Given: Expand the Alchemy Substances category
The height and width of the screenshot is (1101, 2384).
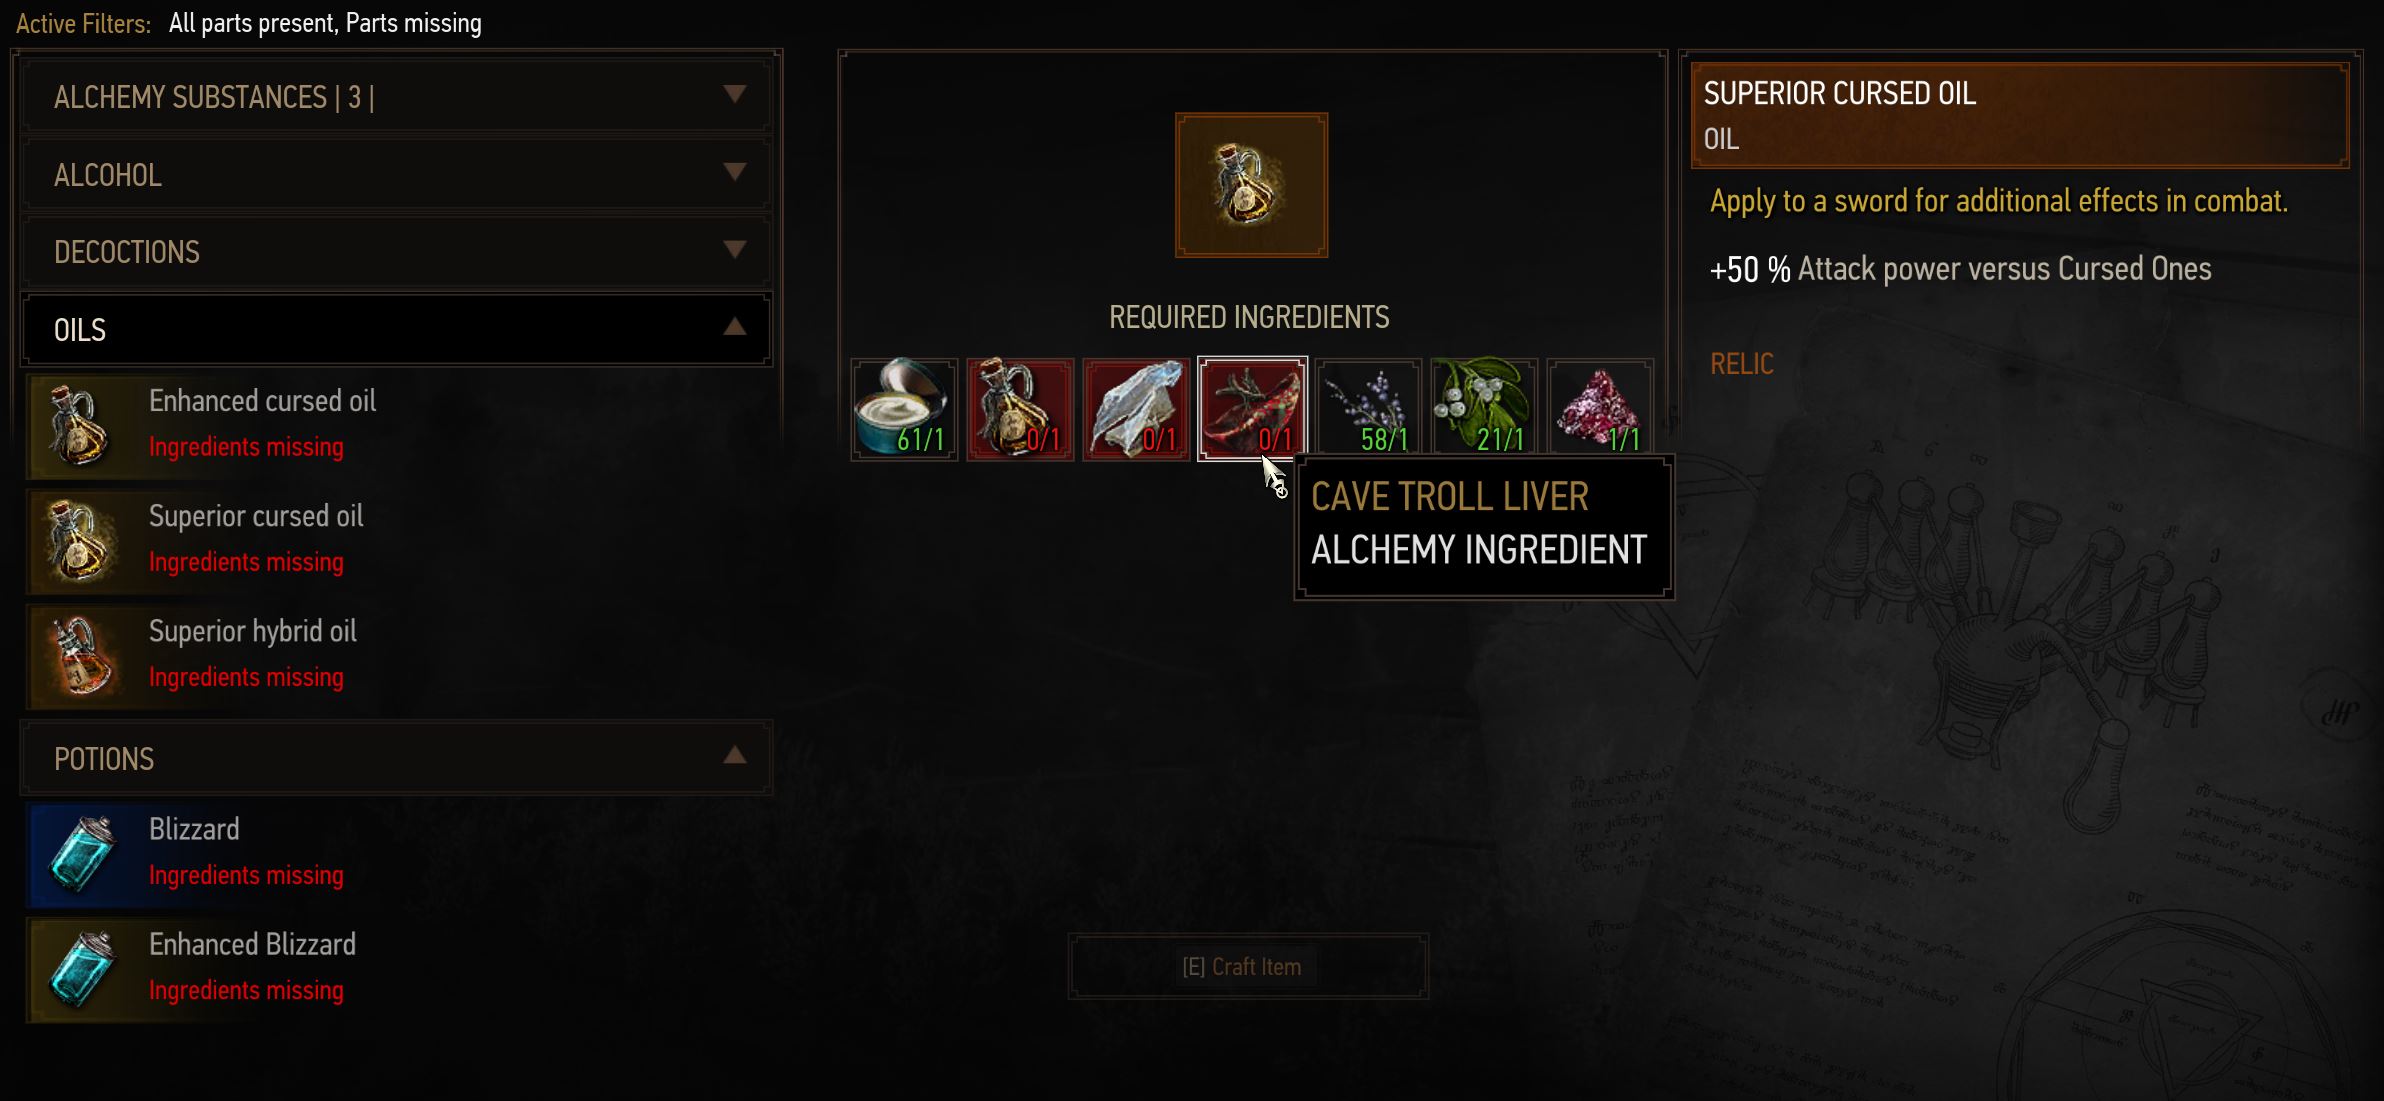Looking at the screenshot, I should (x=396, y=96).
